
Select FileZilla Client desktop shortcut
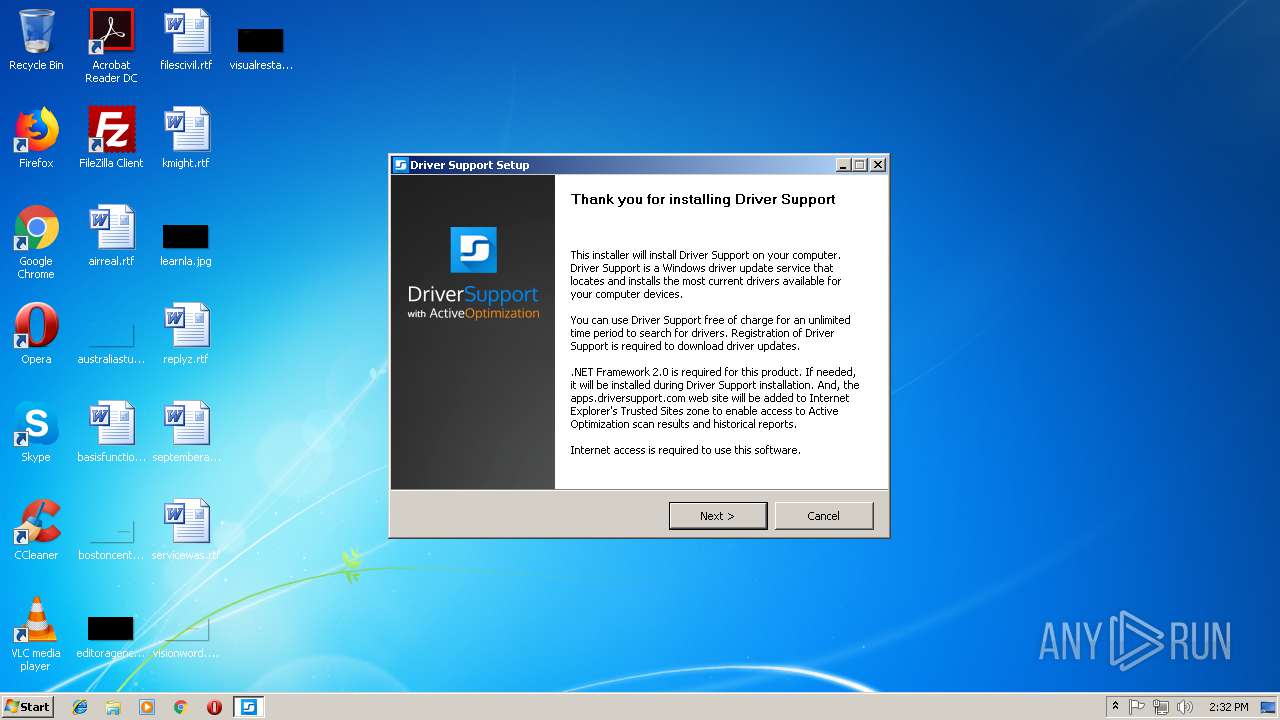coord(111,138)
